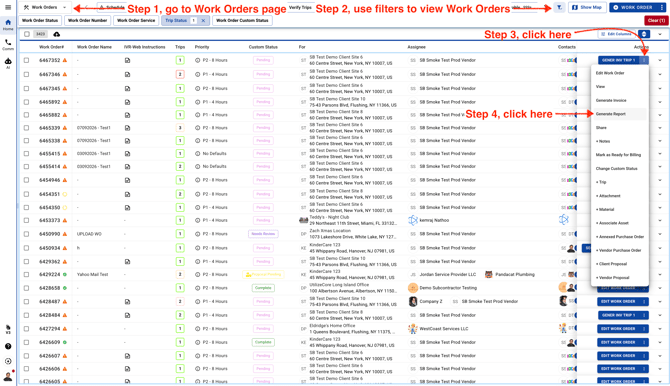Click the tag icon labeled V3
The image size is (670, 386).
coord(8,329)
